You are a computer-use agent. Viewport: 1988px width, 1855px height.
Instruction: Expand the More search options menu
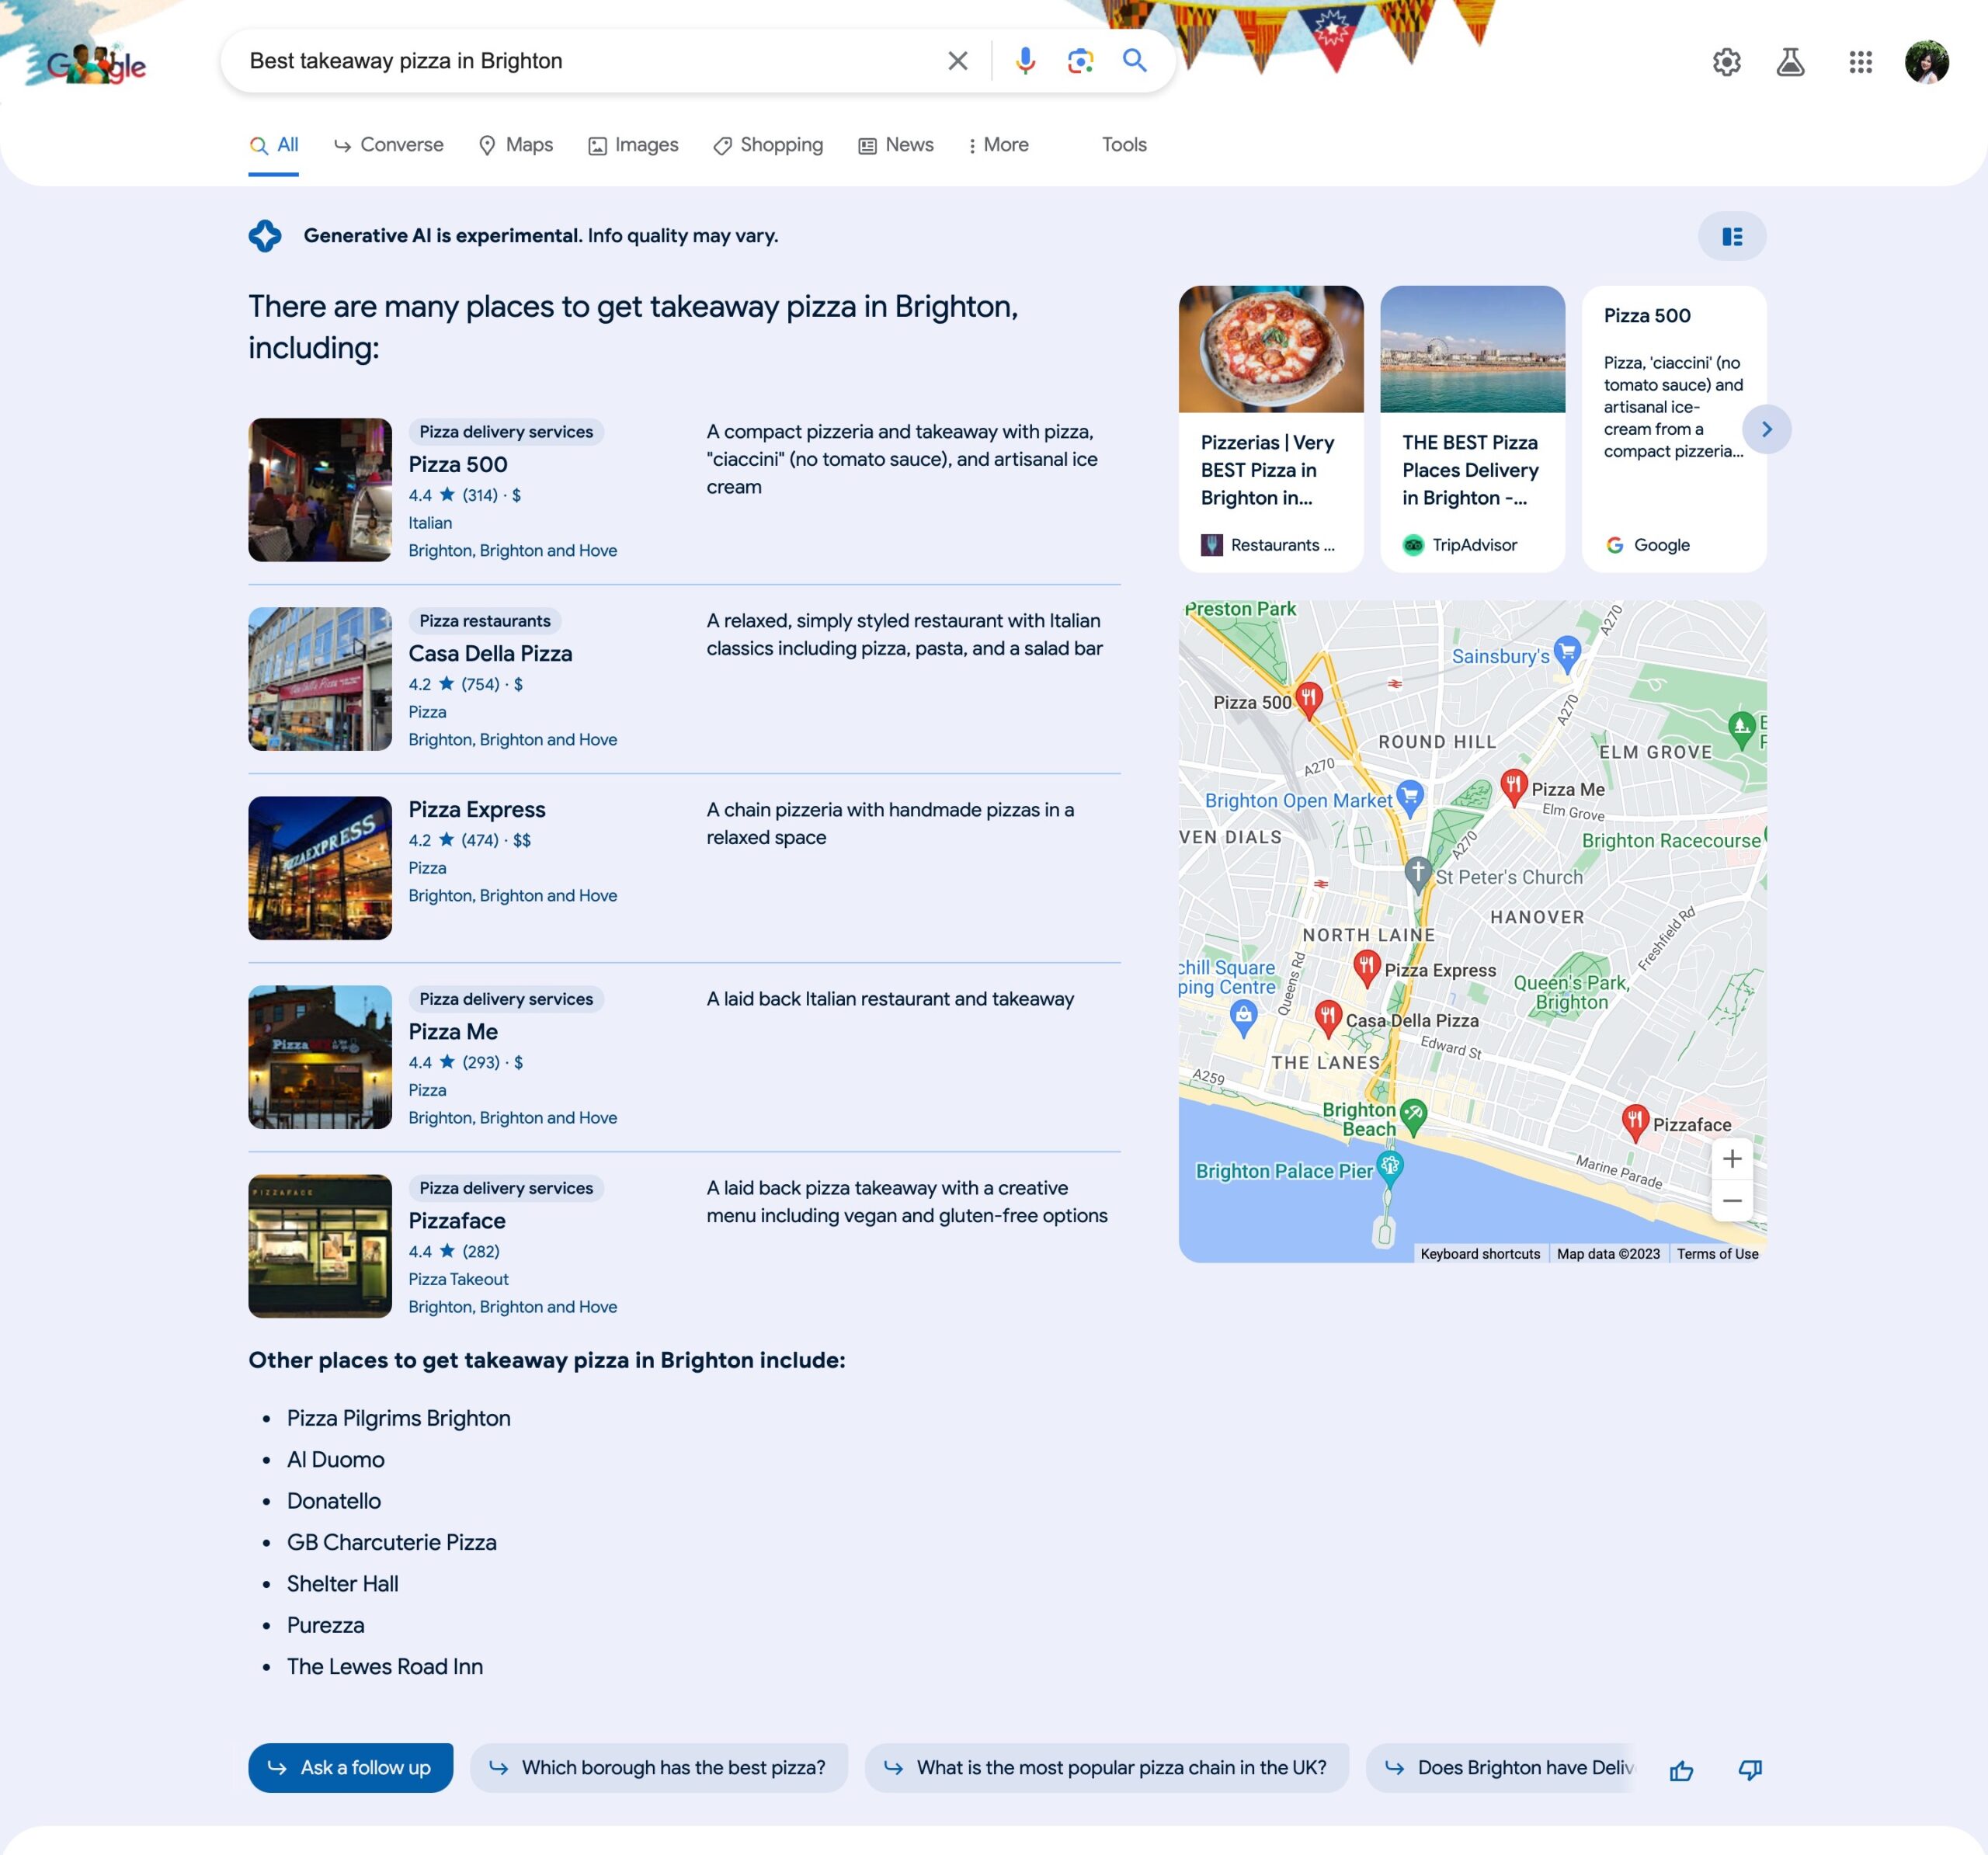click(998, 145)
